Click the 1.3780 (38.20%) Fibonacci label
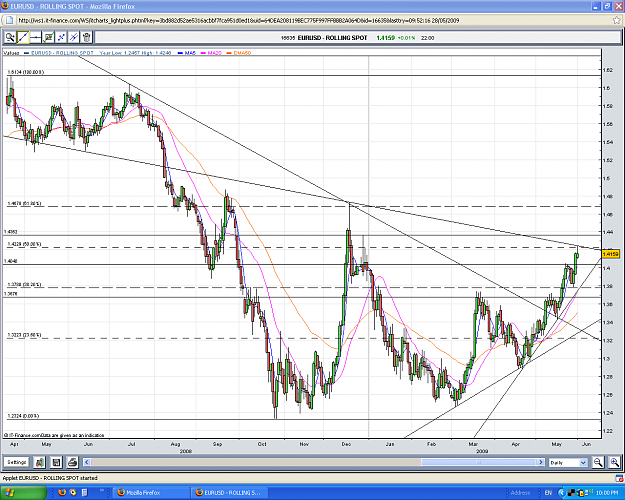This screenshot has width=625, height=500. point(24,284)
